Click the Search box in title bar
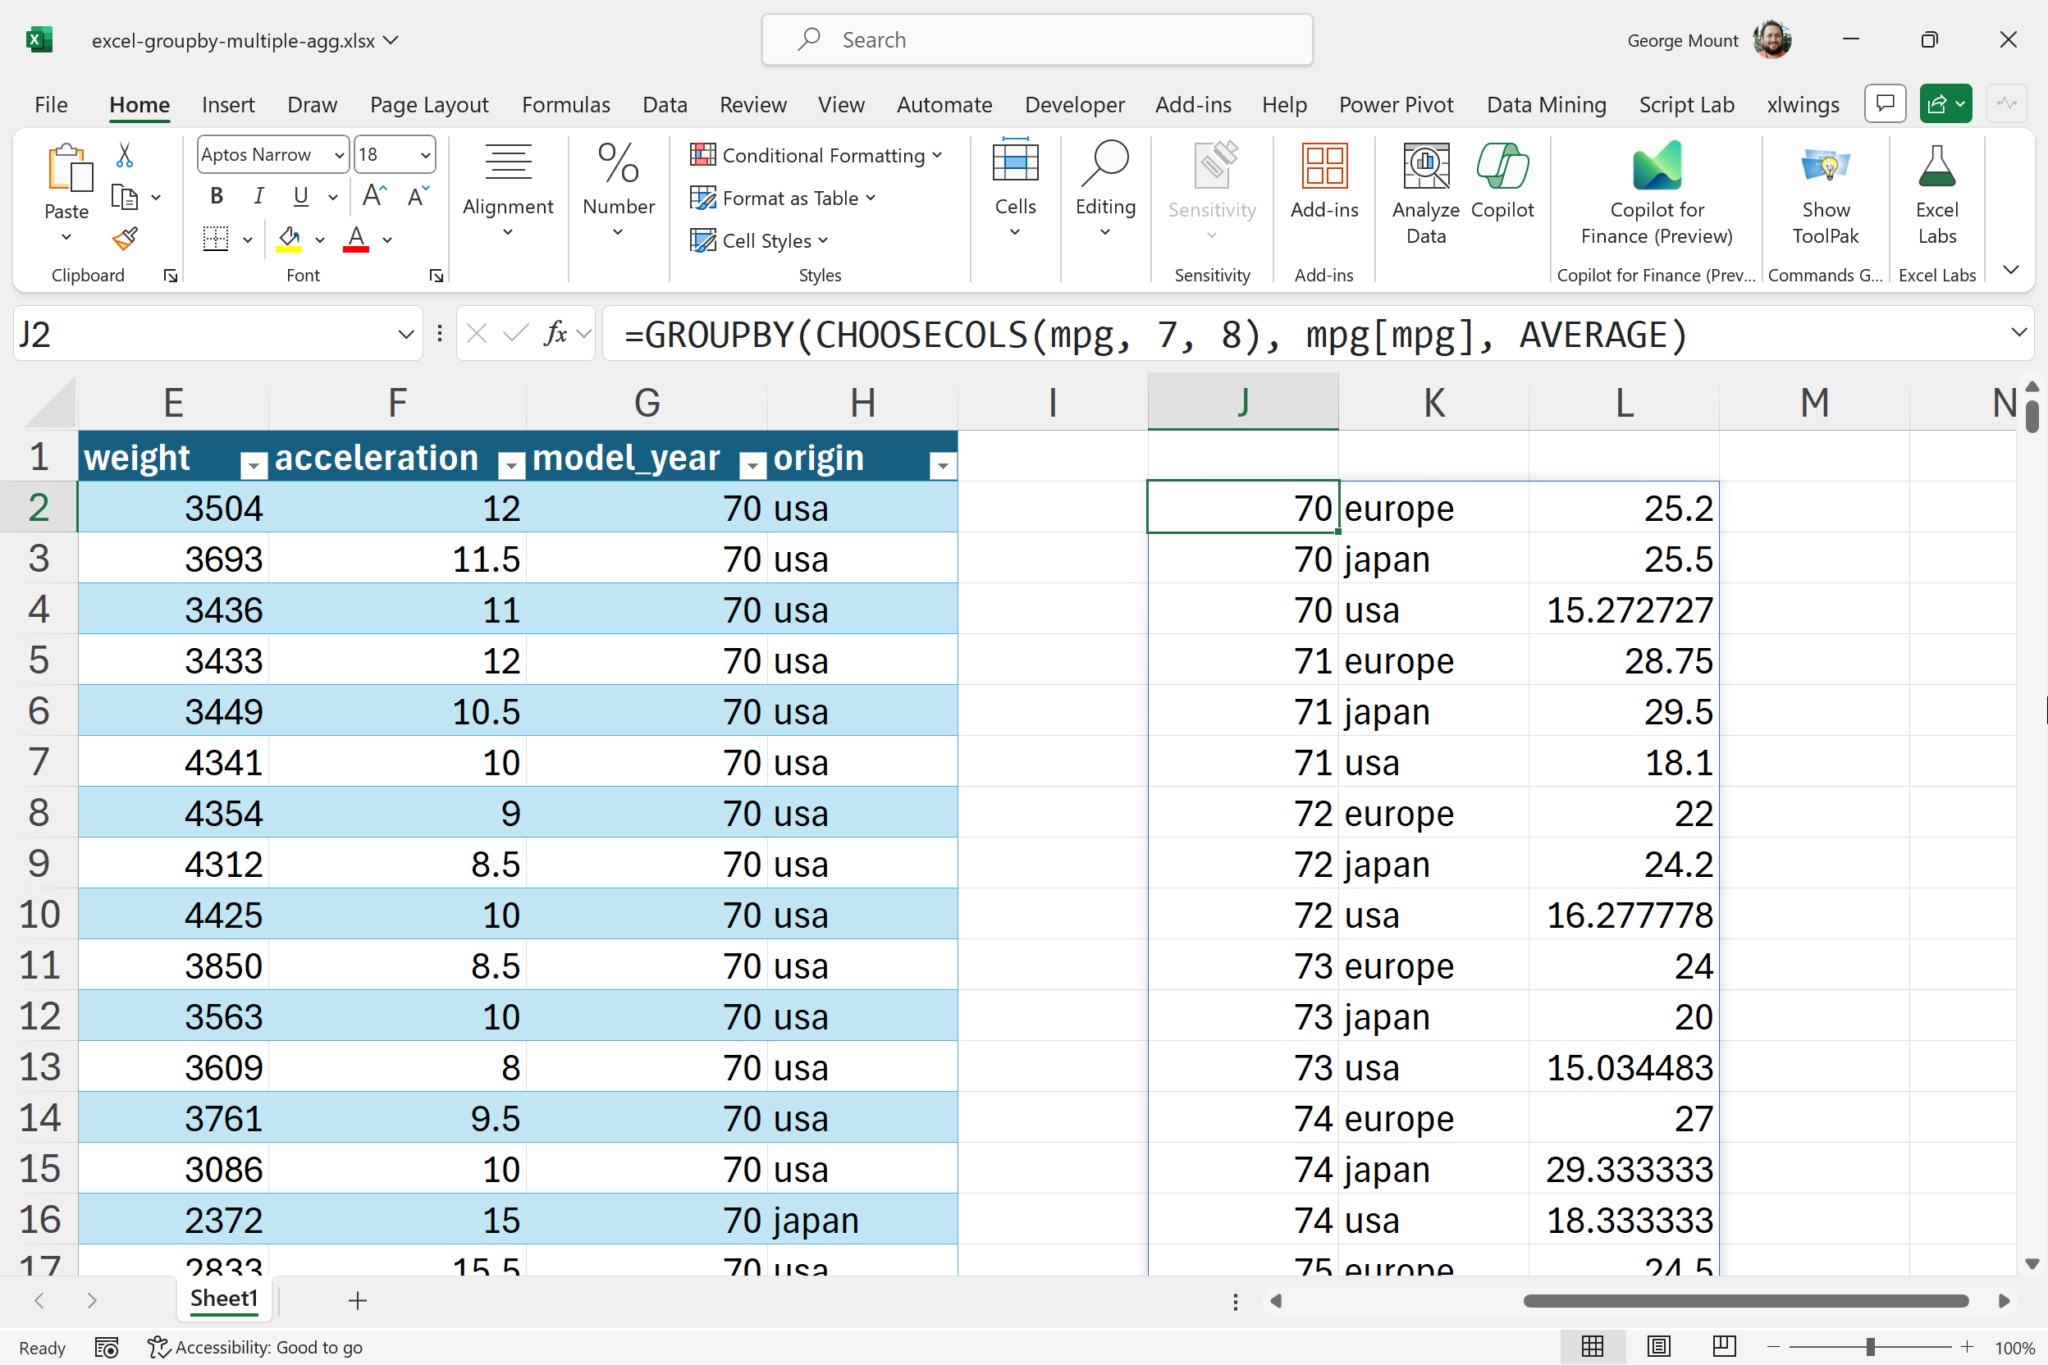The image size is (2048, 1365). pos(1036,40)
